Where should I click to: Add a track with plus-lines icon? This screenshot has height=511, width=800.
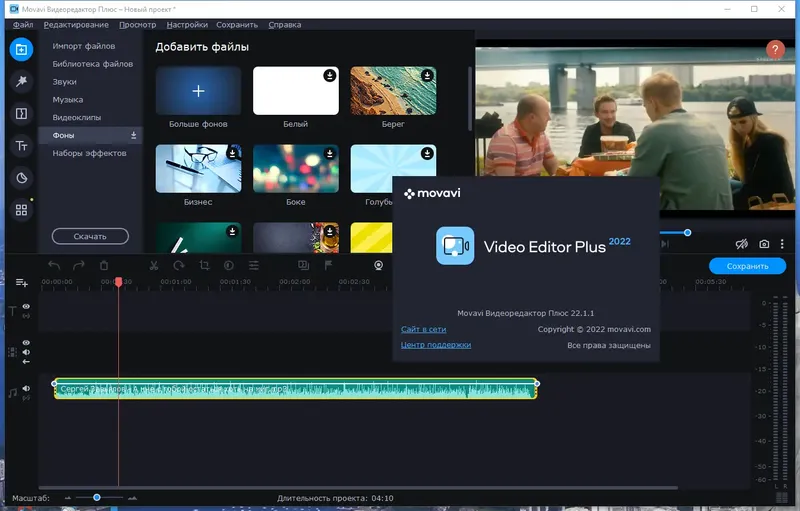[x=21, y=283]
